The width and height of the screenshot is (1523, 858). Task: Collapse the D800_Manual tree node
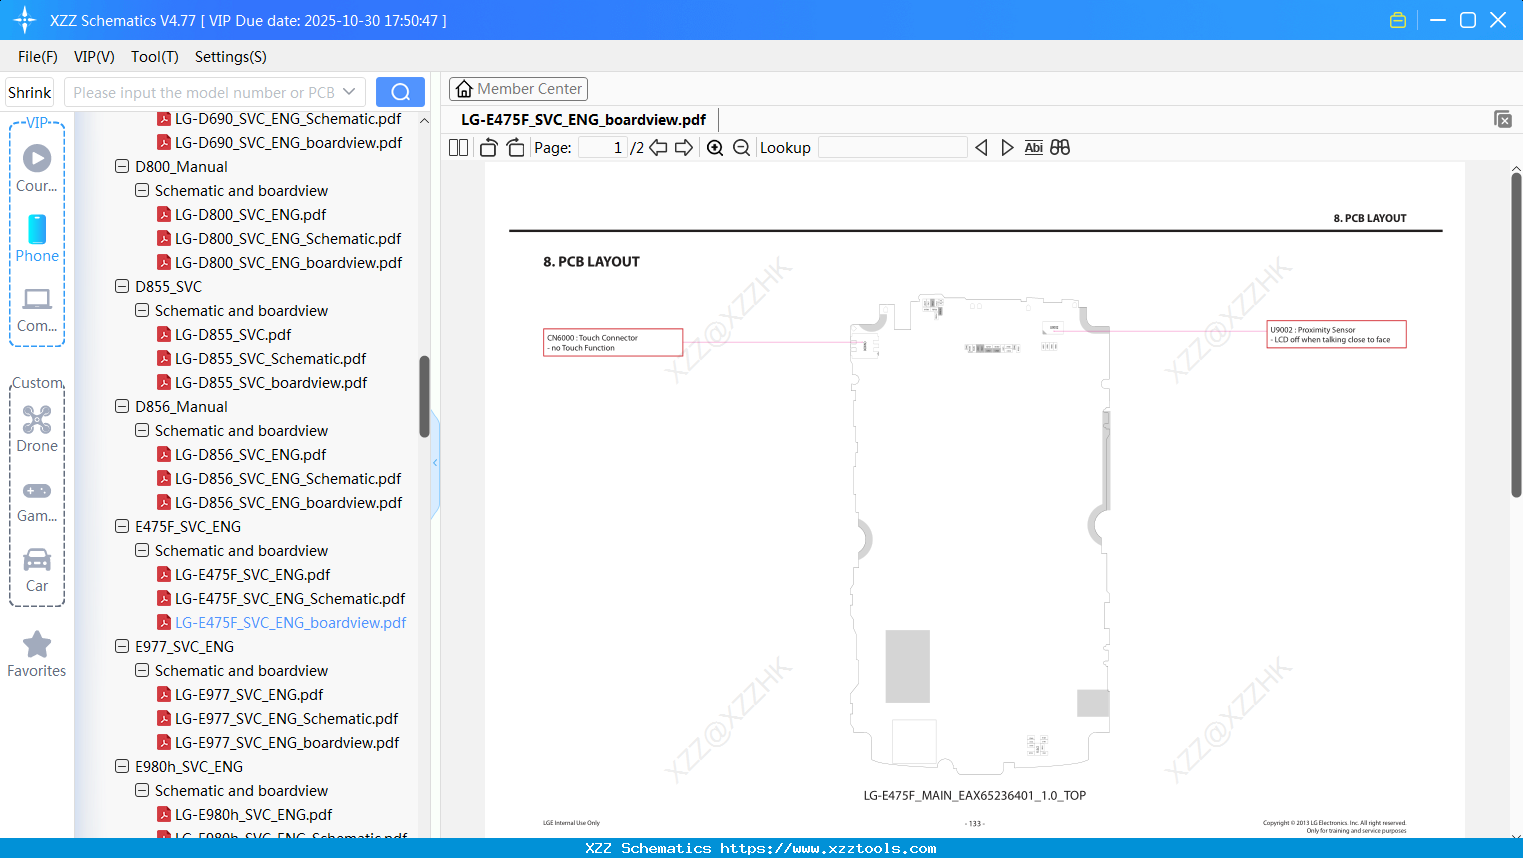click(122, 167)
